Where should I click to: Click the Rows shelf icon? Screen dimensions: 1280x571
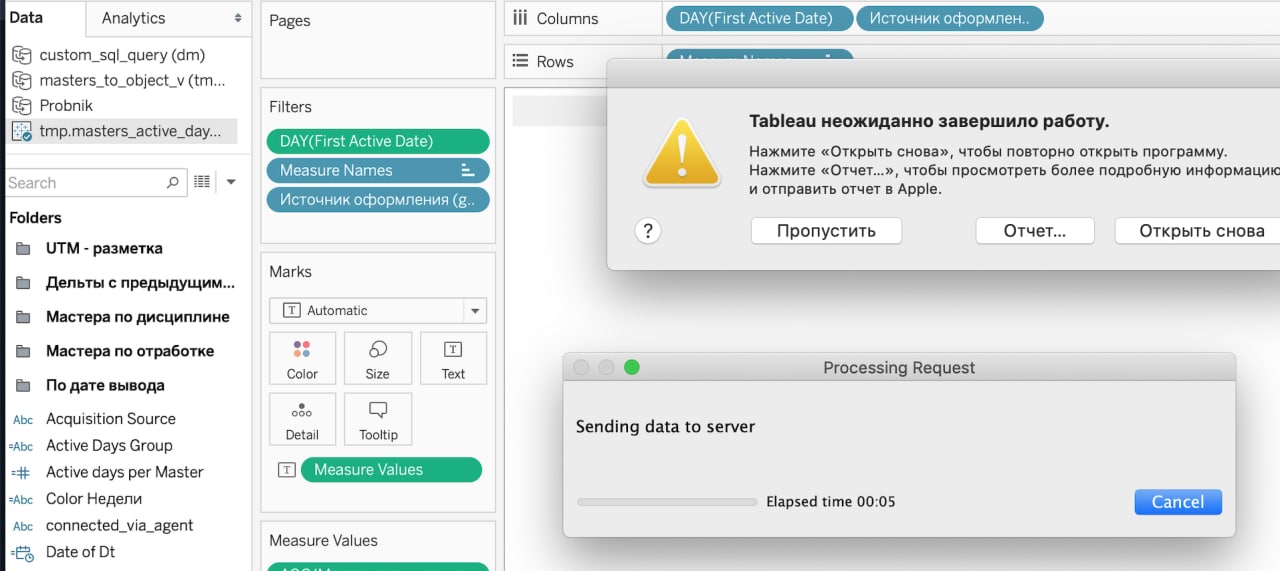click(520, 61)
